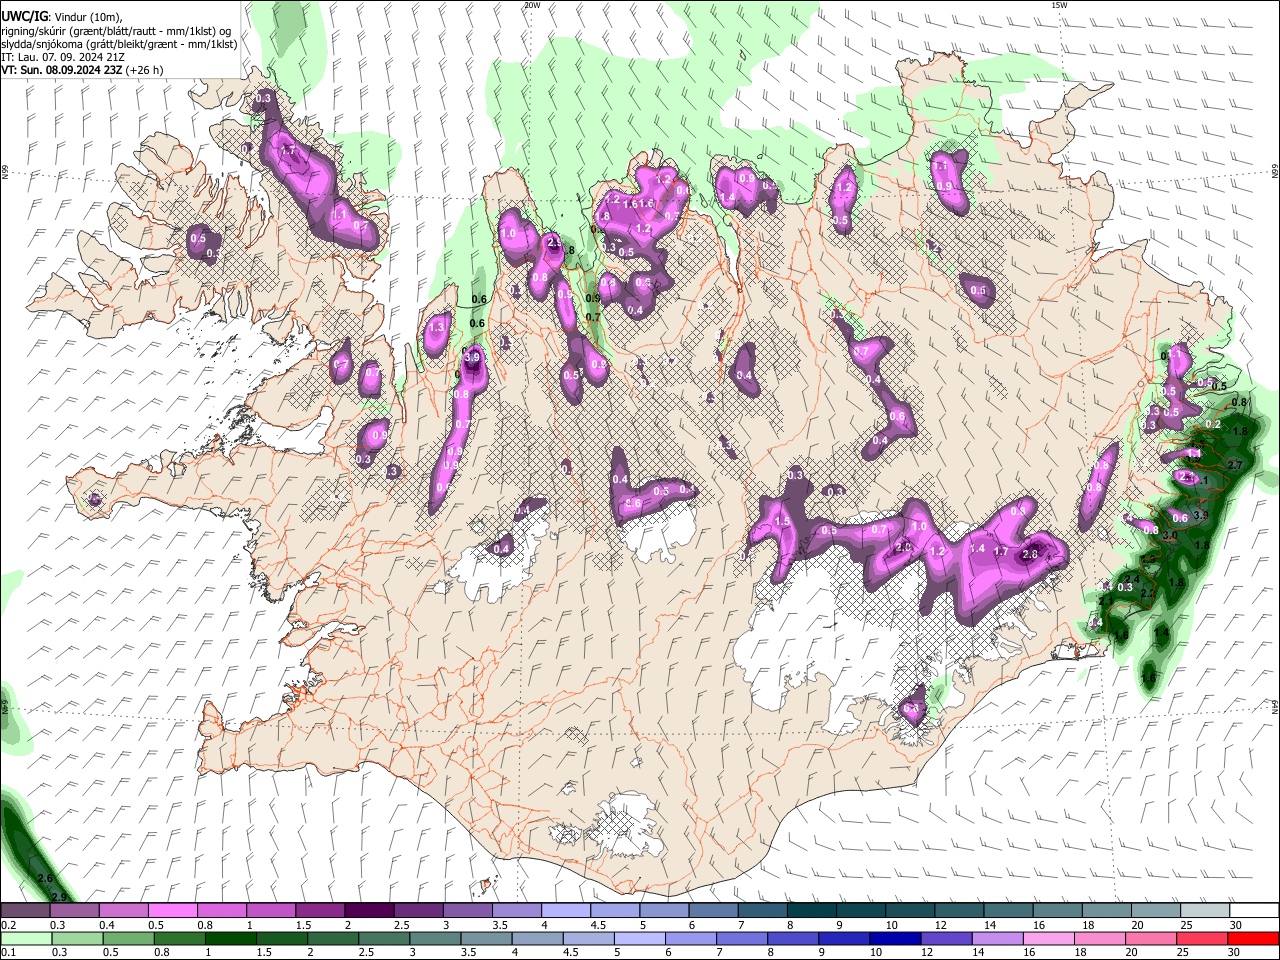
Task: Click the 'slydda/snjókoma' legend description line
Action: click(119, 44)
